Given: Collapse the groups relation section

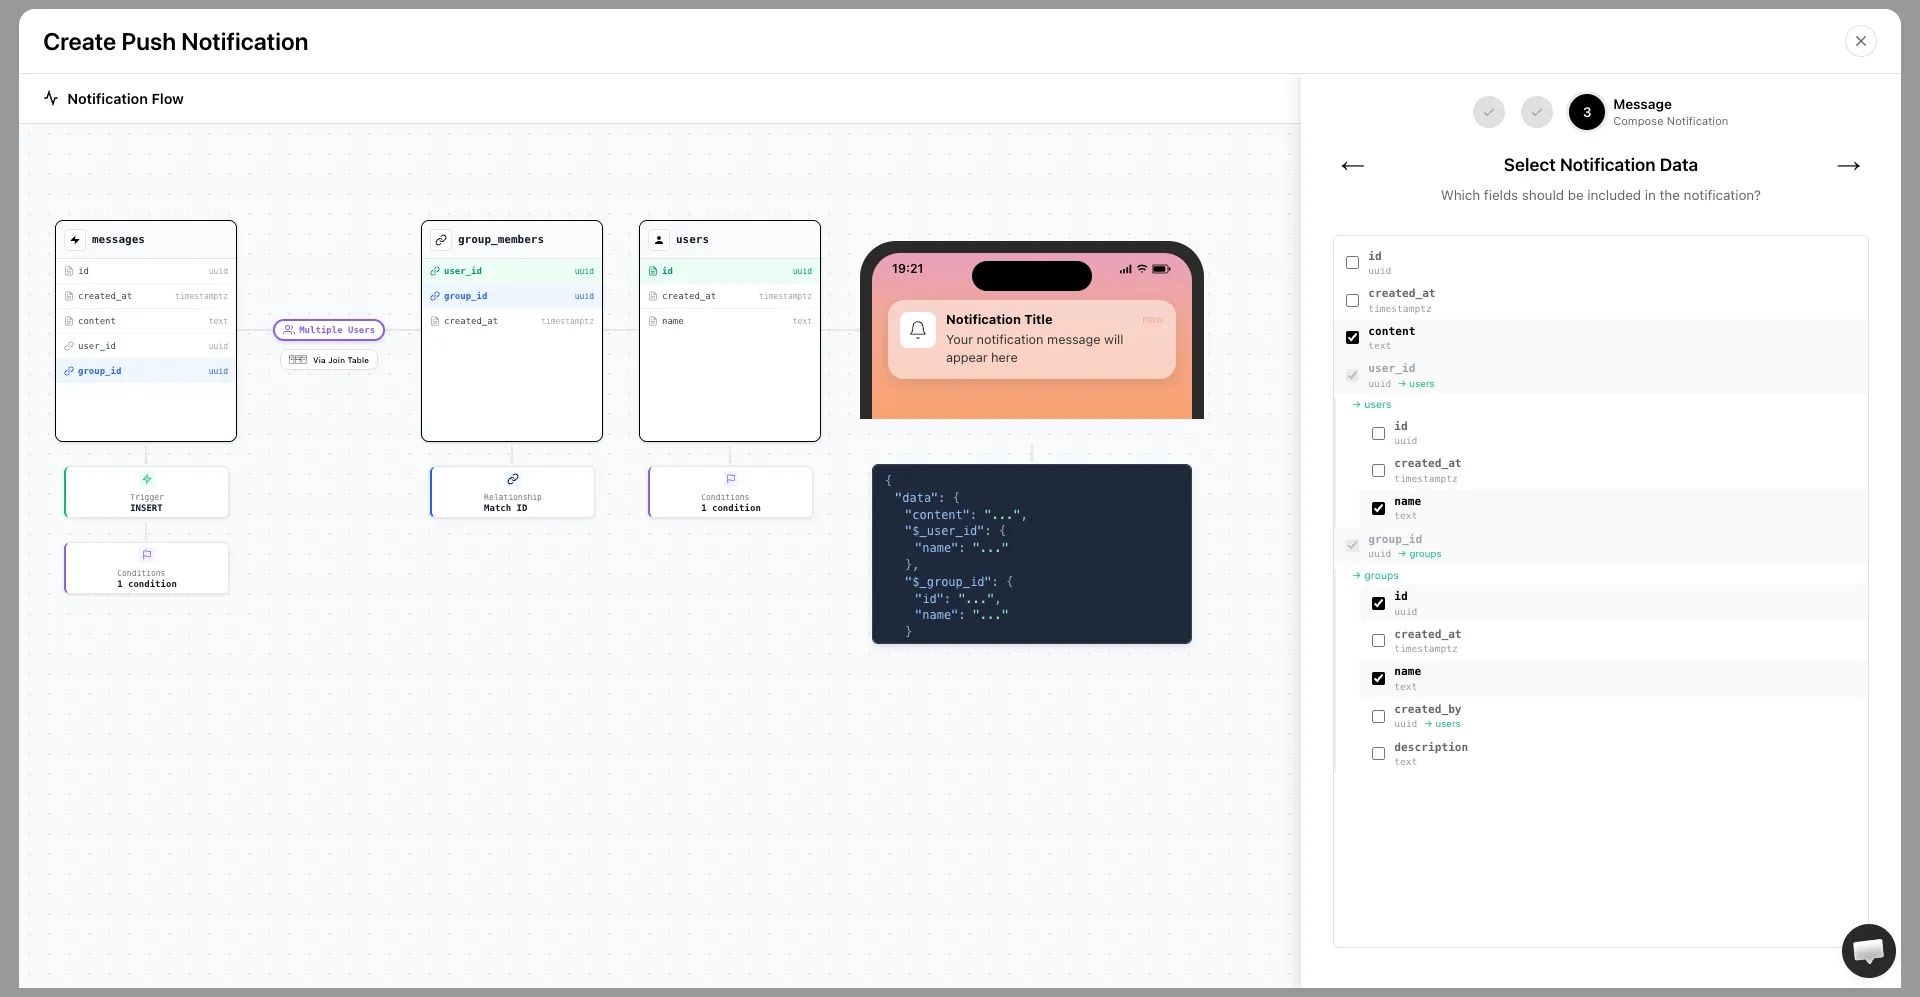Looking at the screenshot, I should click(1376, 576).
